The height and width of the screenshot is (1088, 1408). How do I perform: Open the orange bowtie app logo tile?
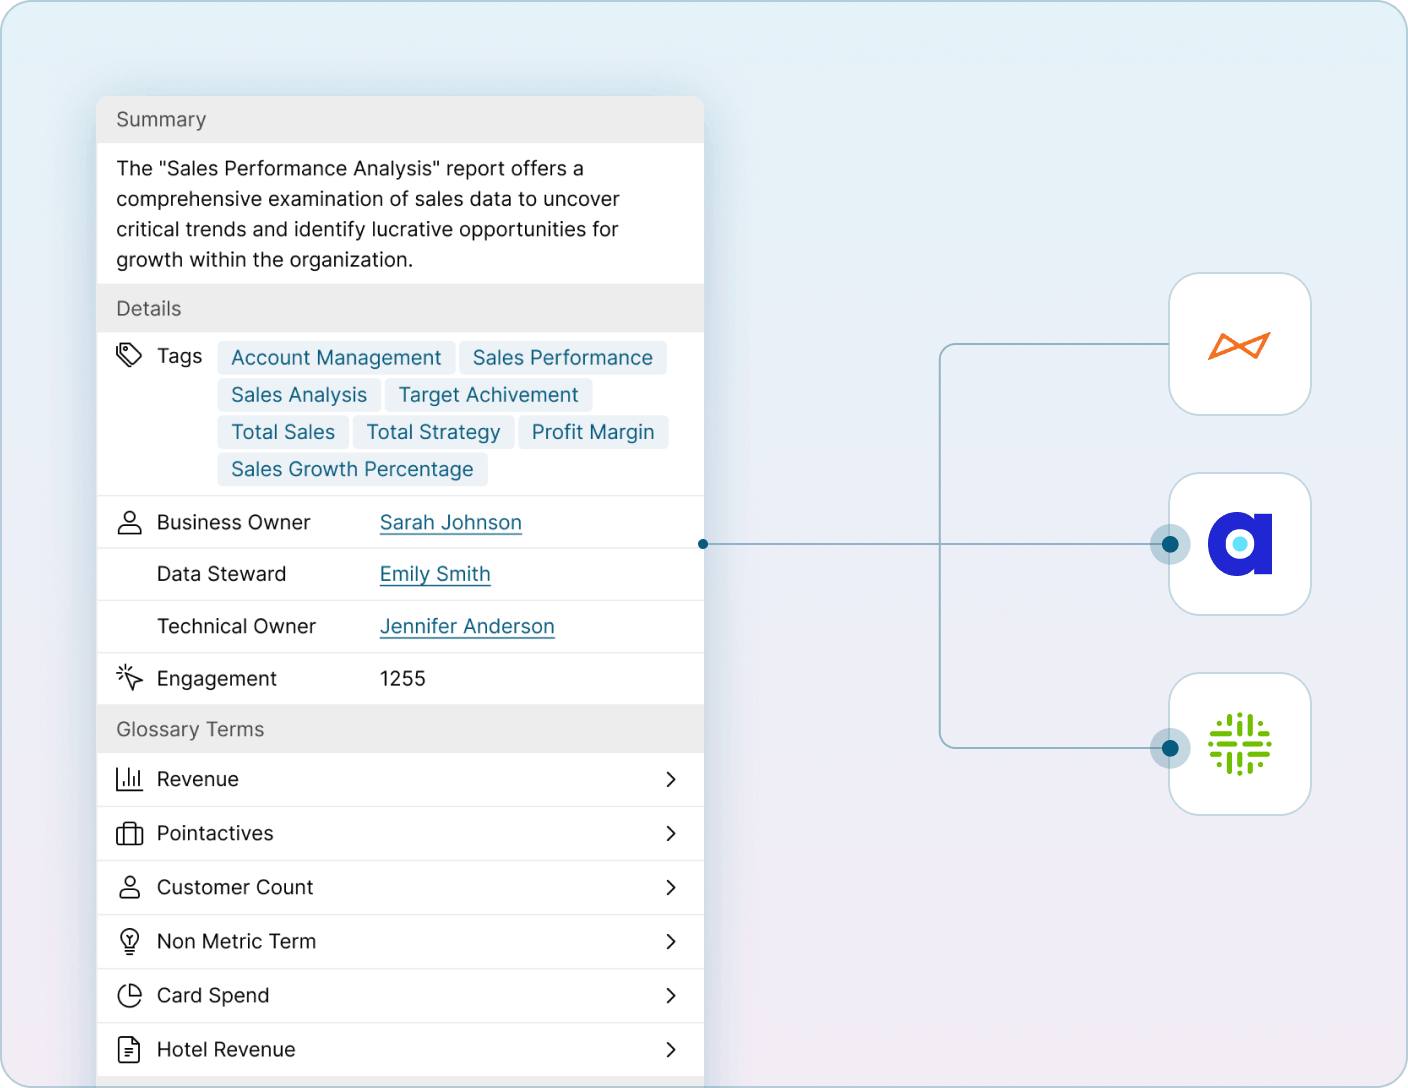click(x=1239, y=344)
